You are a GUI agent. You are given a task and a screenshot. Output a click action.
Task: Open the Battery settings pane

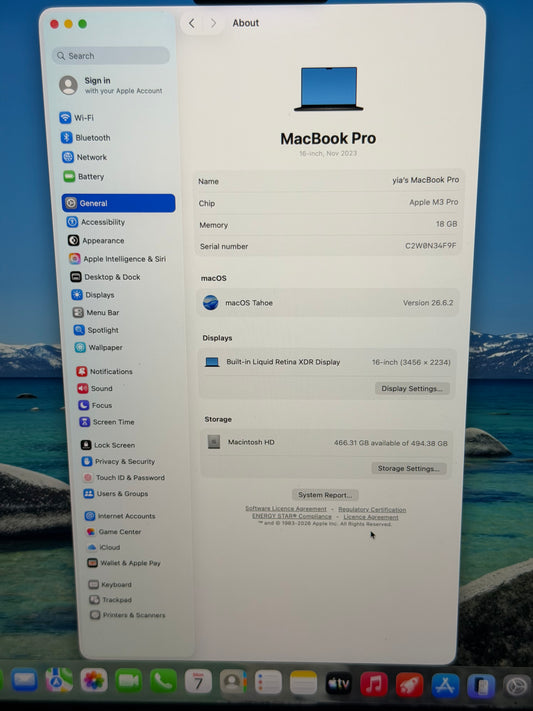[x=84, y=176]
